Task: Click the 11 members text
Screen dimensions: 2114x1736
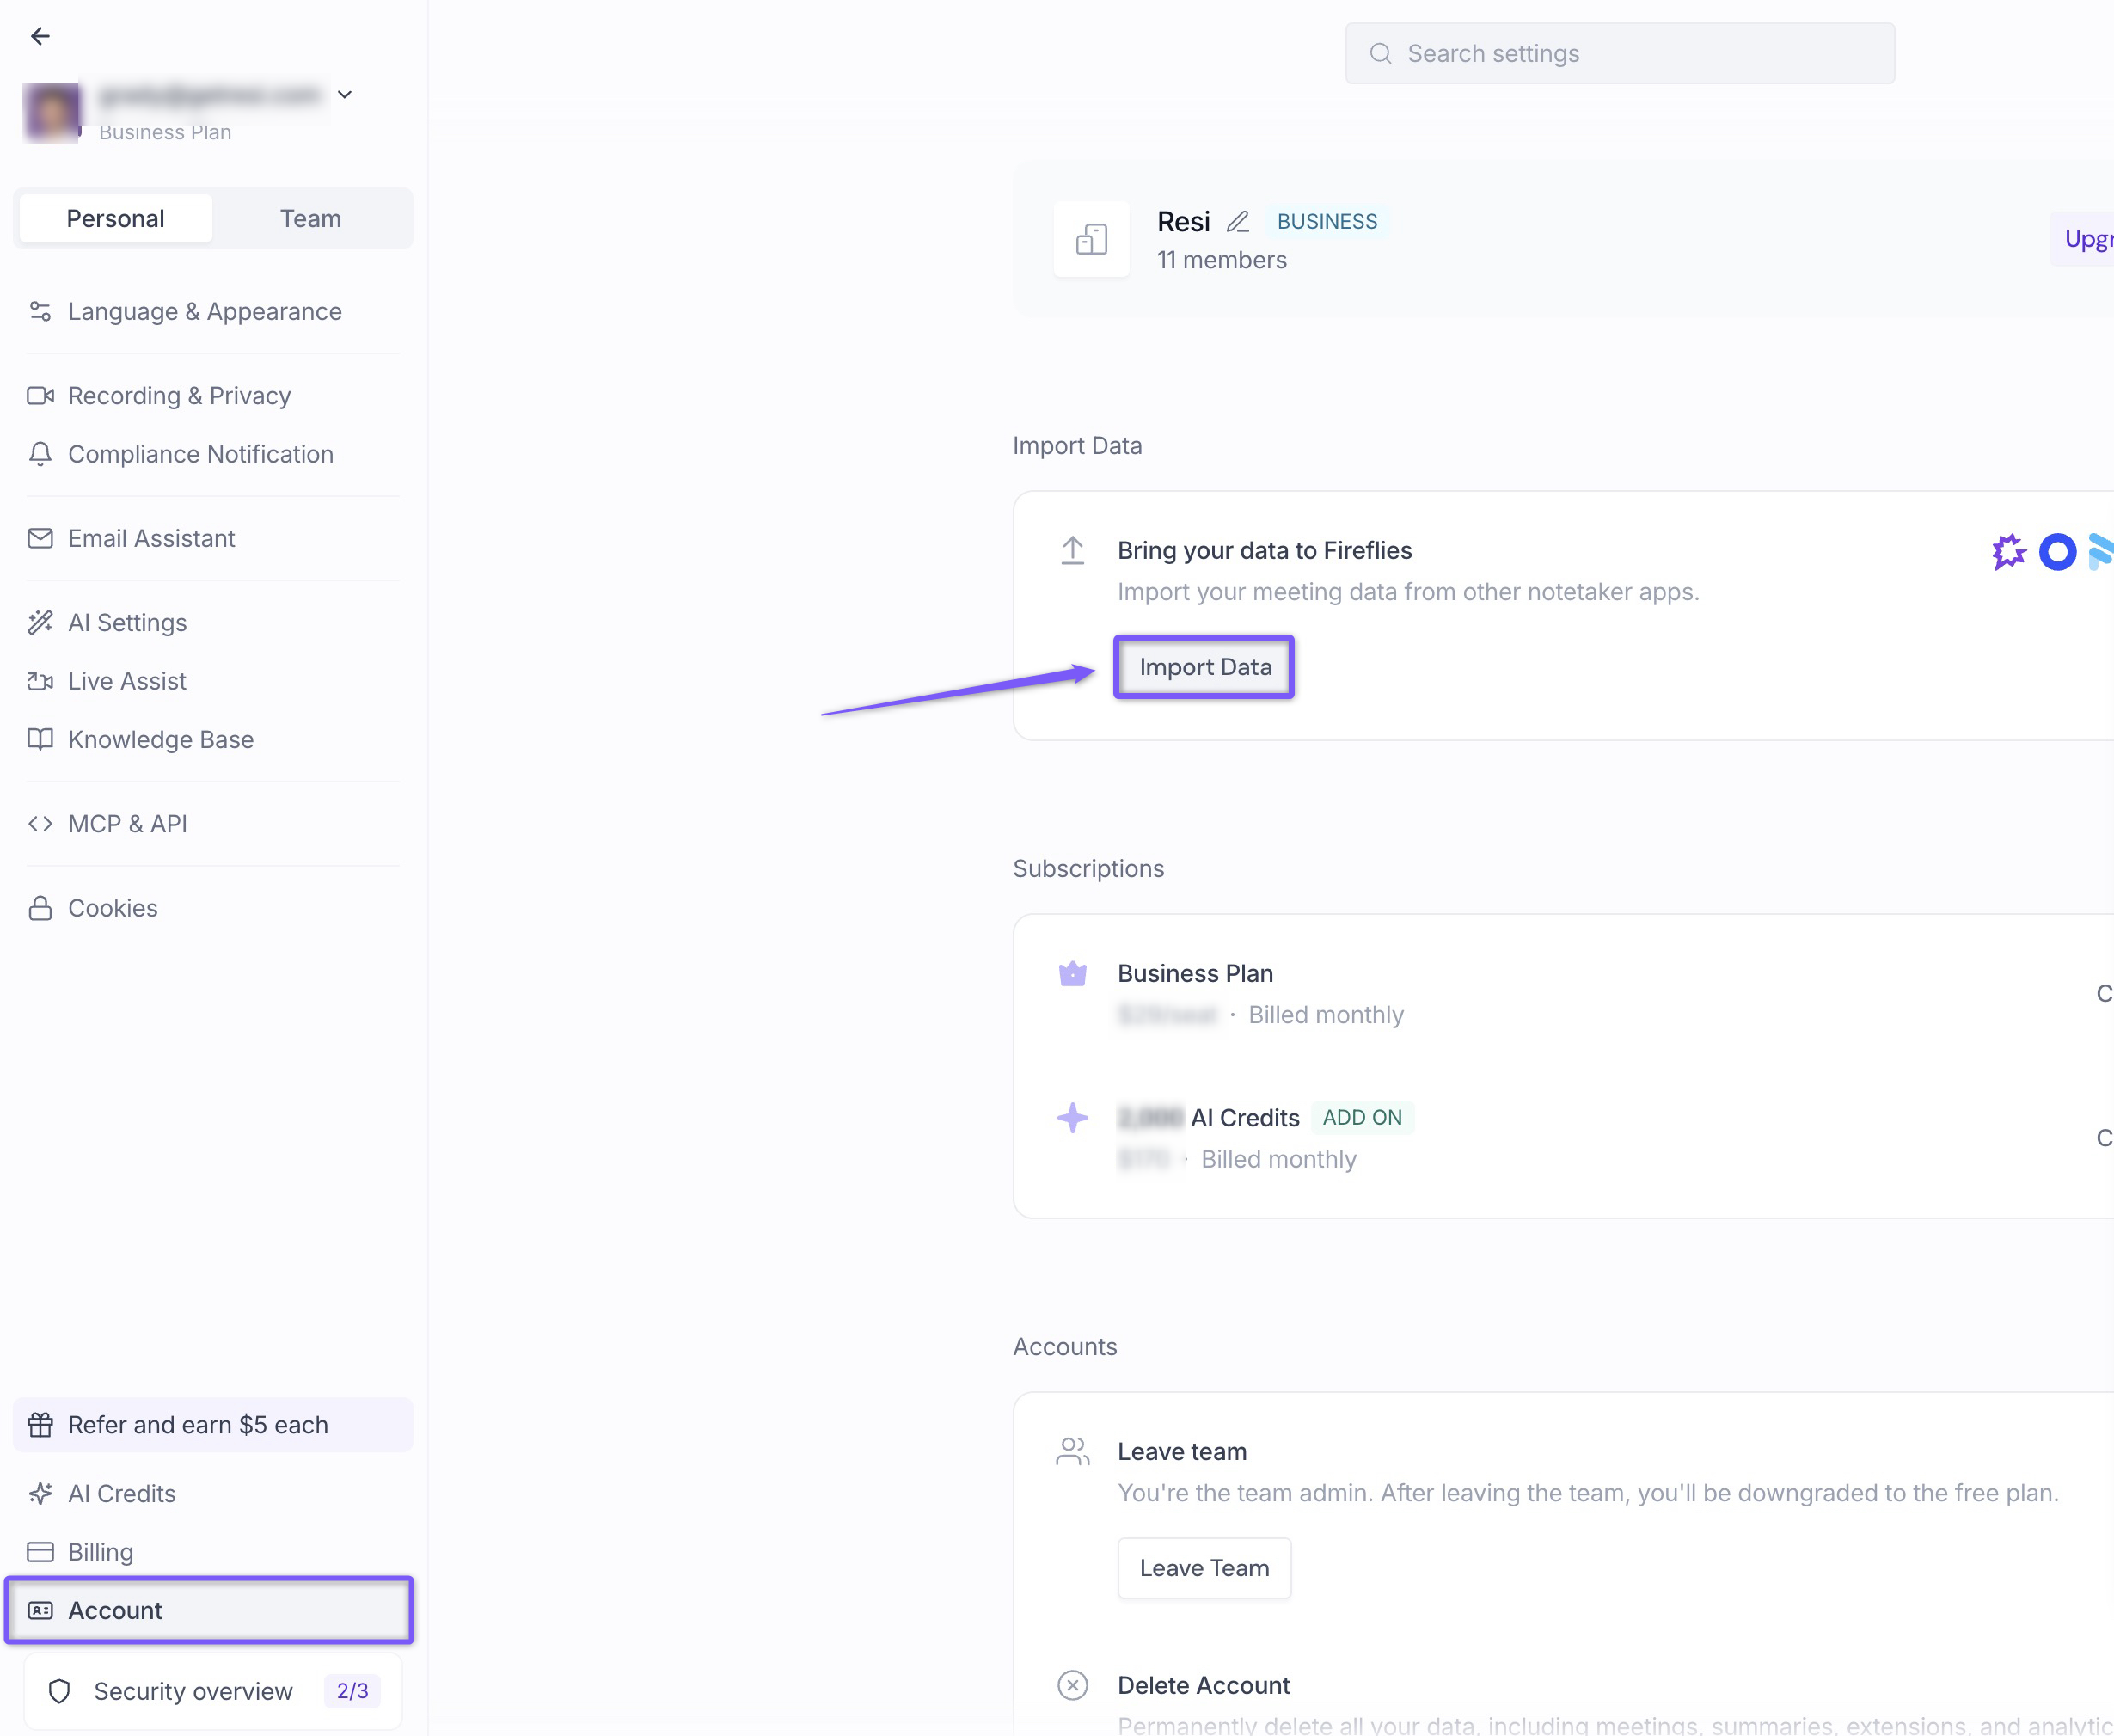Action: coord(1221,260)
